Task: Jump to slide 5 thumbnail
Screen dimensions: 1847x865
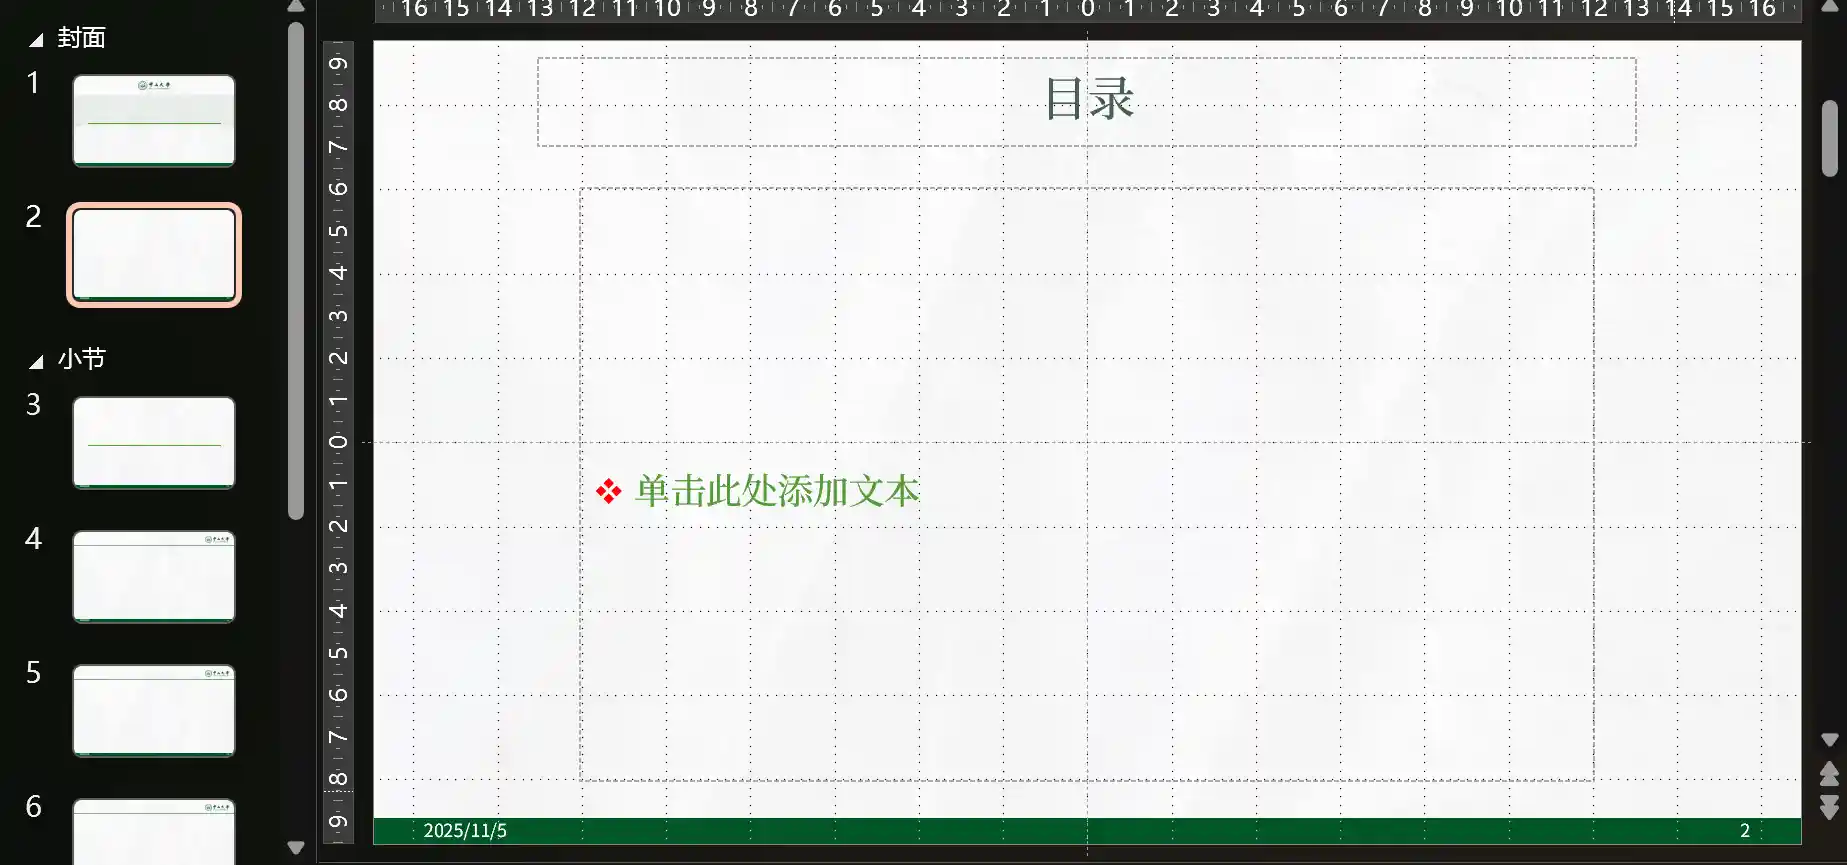Action: pyautogui.click(x=154, y=710)
